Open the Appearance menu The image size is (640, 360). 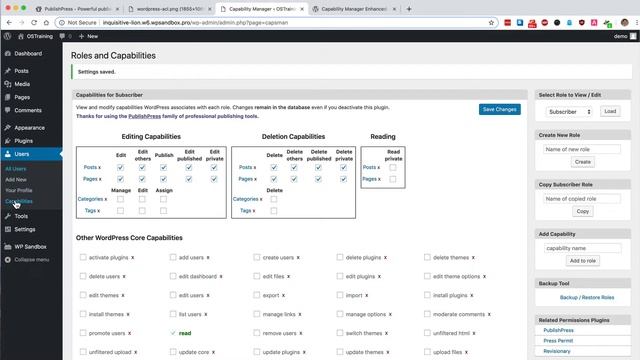[29, 128]
